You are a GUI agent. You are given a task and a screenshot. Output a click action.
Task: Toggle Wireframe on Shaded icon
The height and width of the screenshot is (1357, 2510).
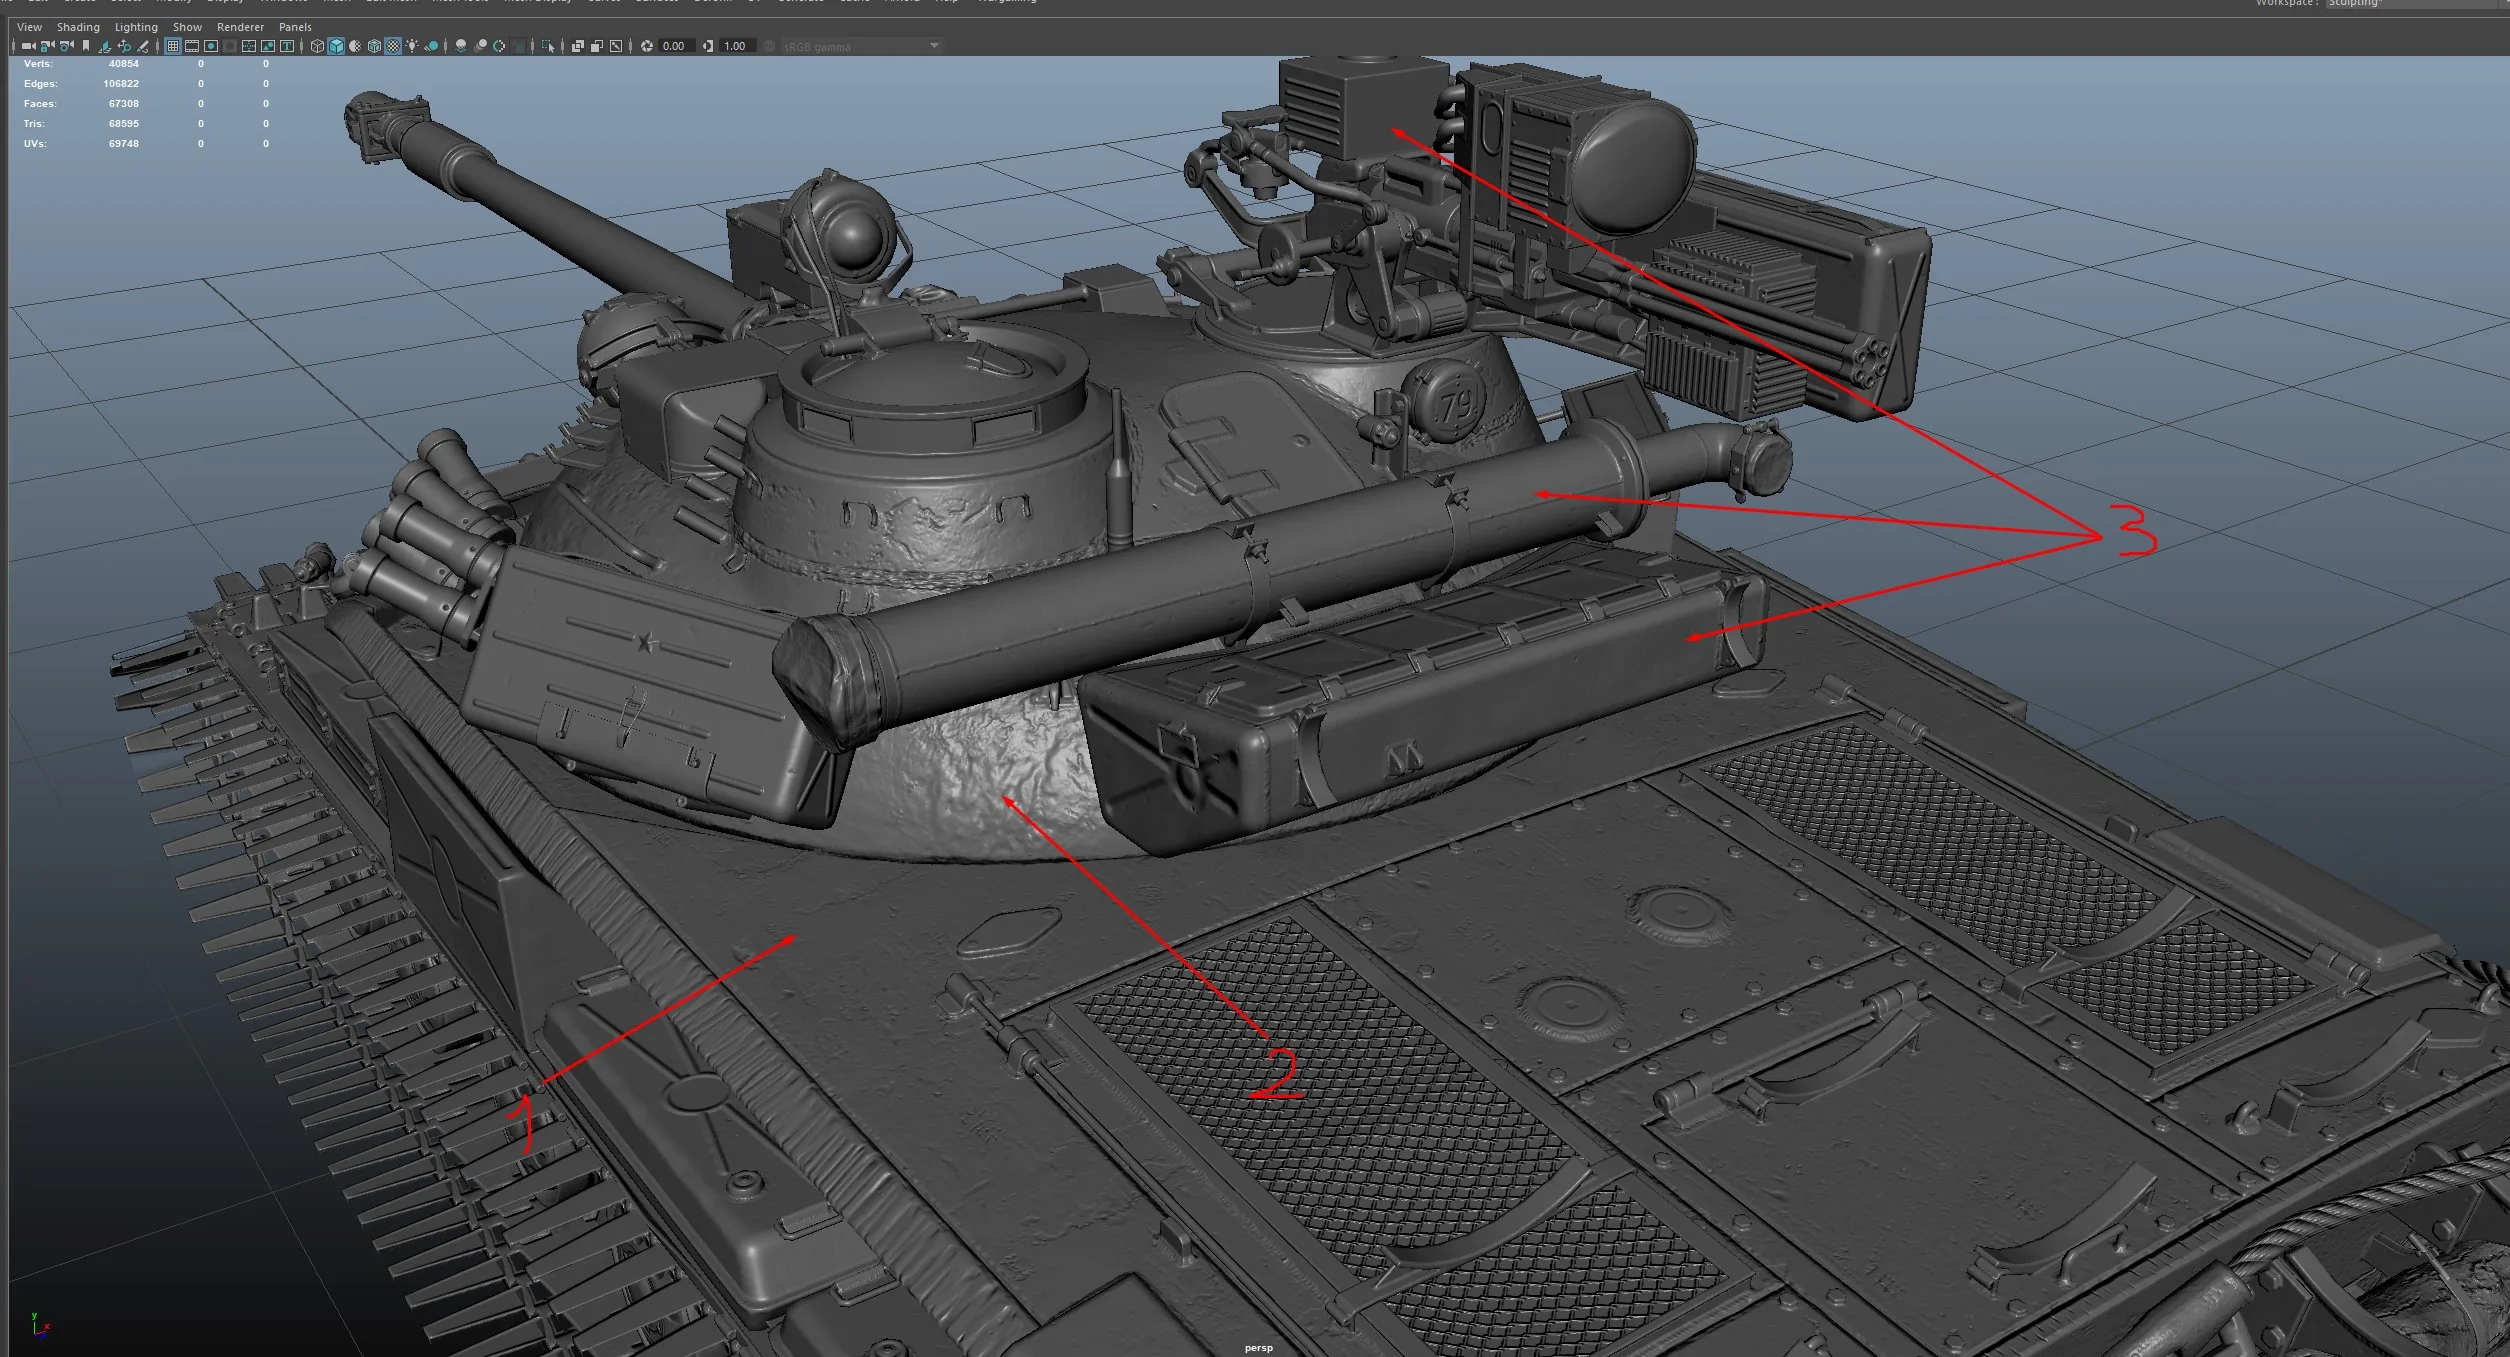tap(374, 46)
